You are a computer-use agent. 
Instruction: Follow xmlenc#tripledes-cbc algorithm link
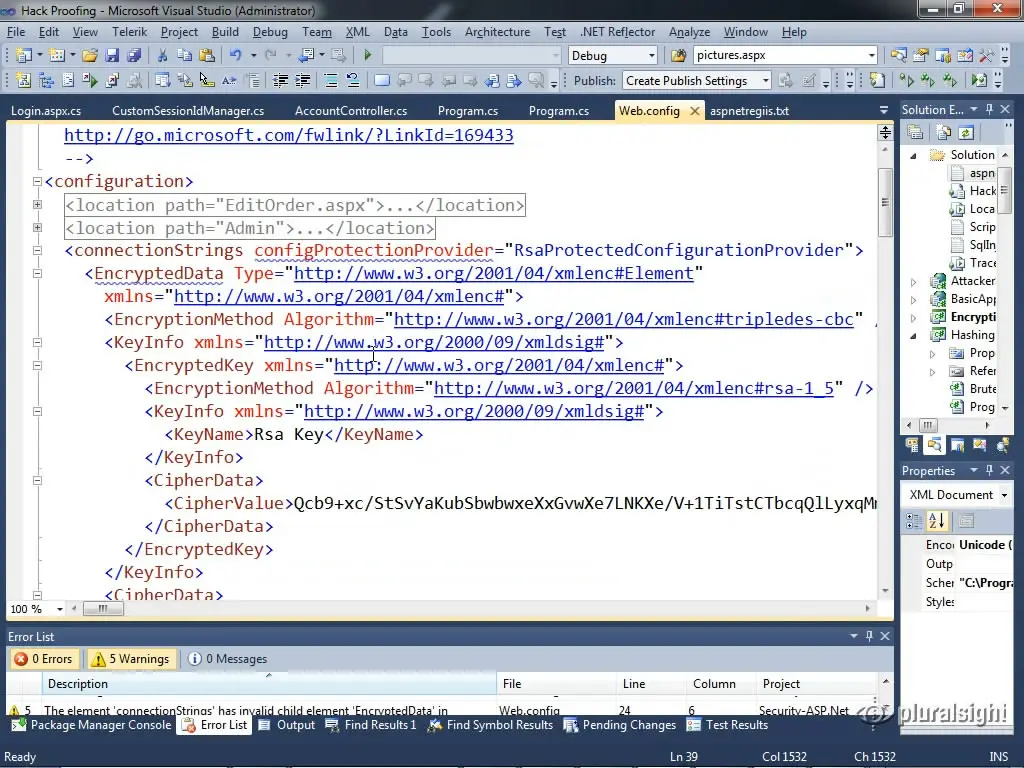tap(624, 319)
